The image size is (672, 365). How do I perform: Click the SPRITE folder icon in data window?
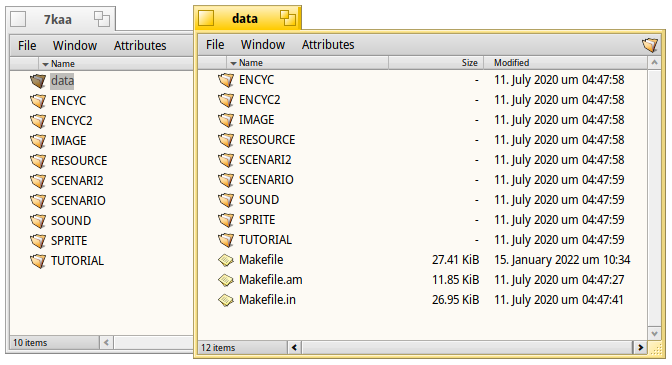point(226,220)
